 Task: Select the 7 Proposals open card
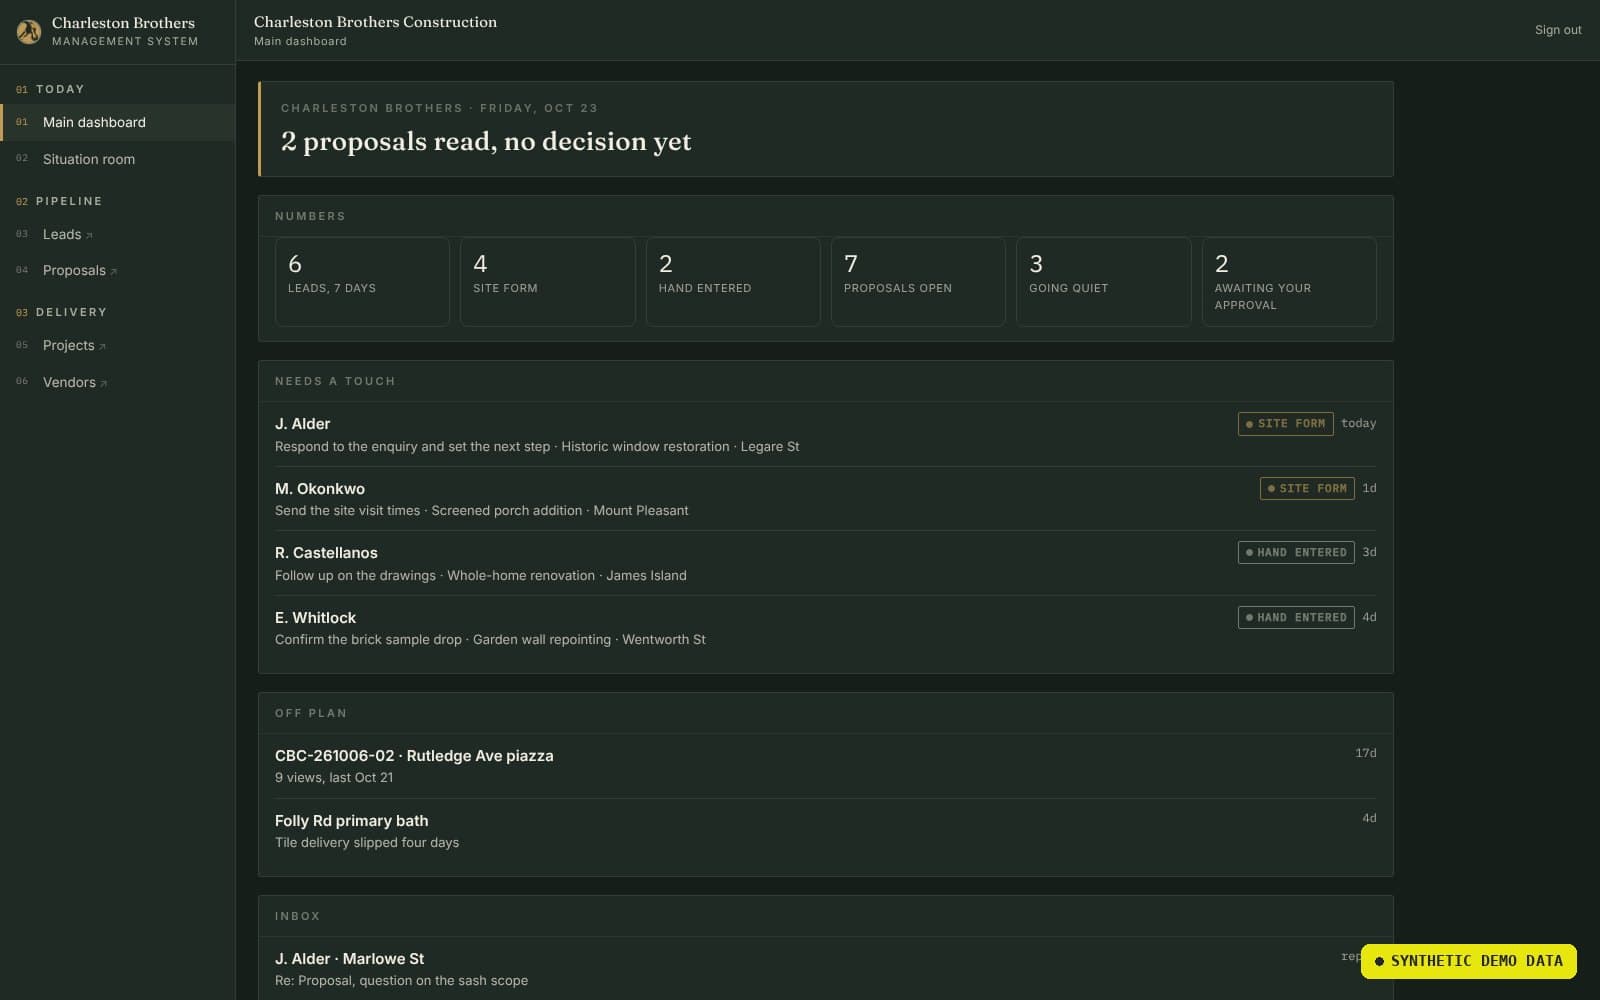point(918,281)
